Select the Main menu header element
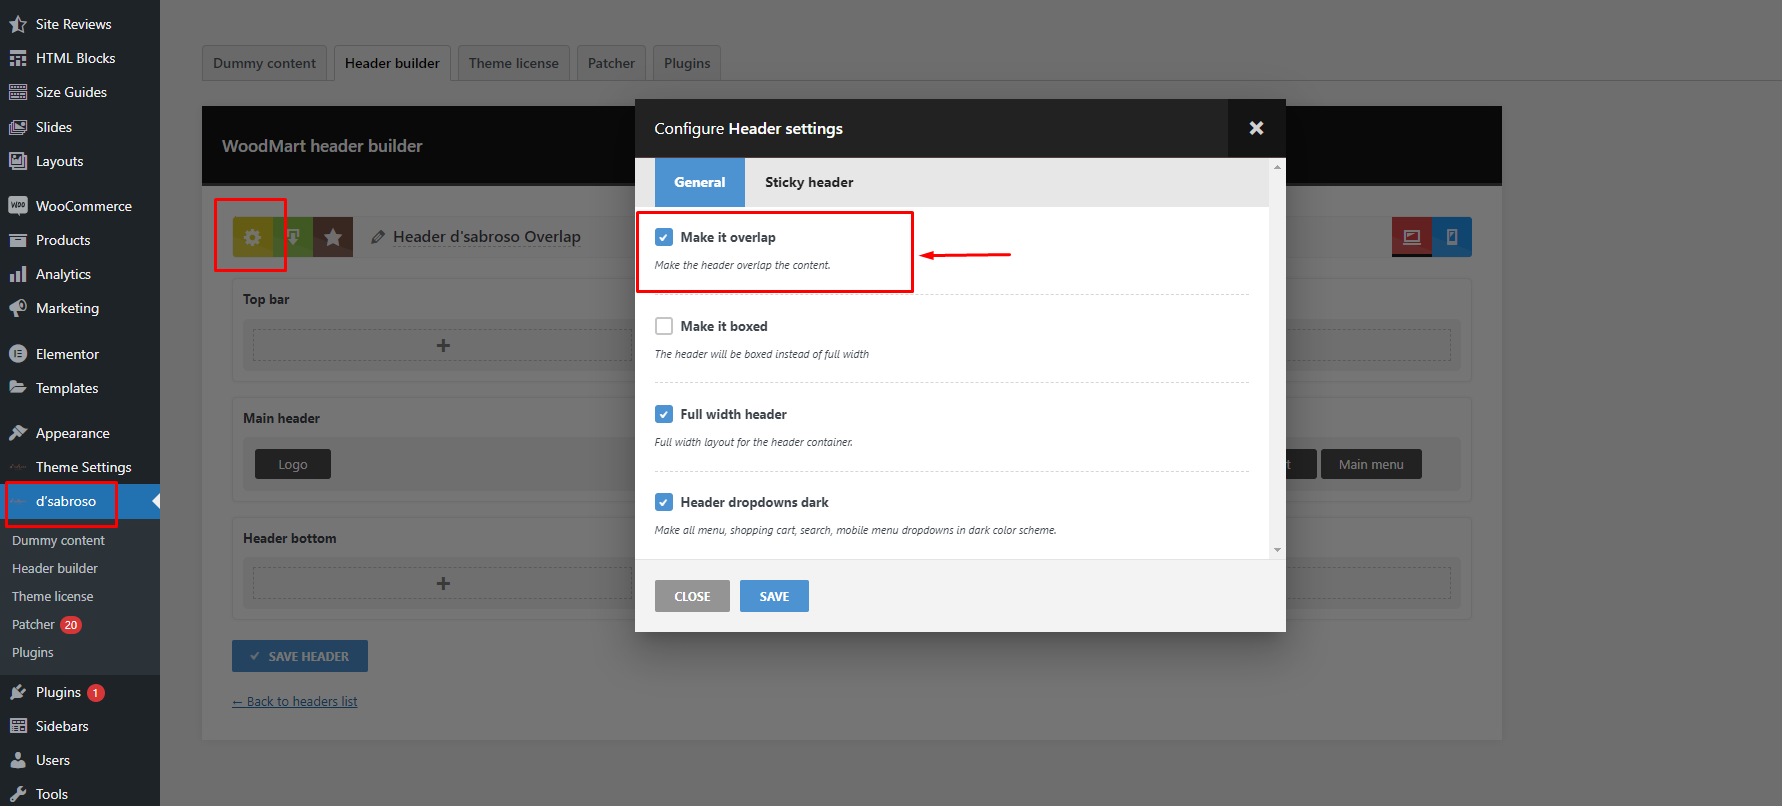The width and height of the screenshot is (1782, 806). [x=1371, y=464]
